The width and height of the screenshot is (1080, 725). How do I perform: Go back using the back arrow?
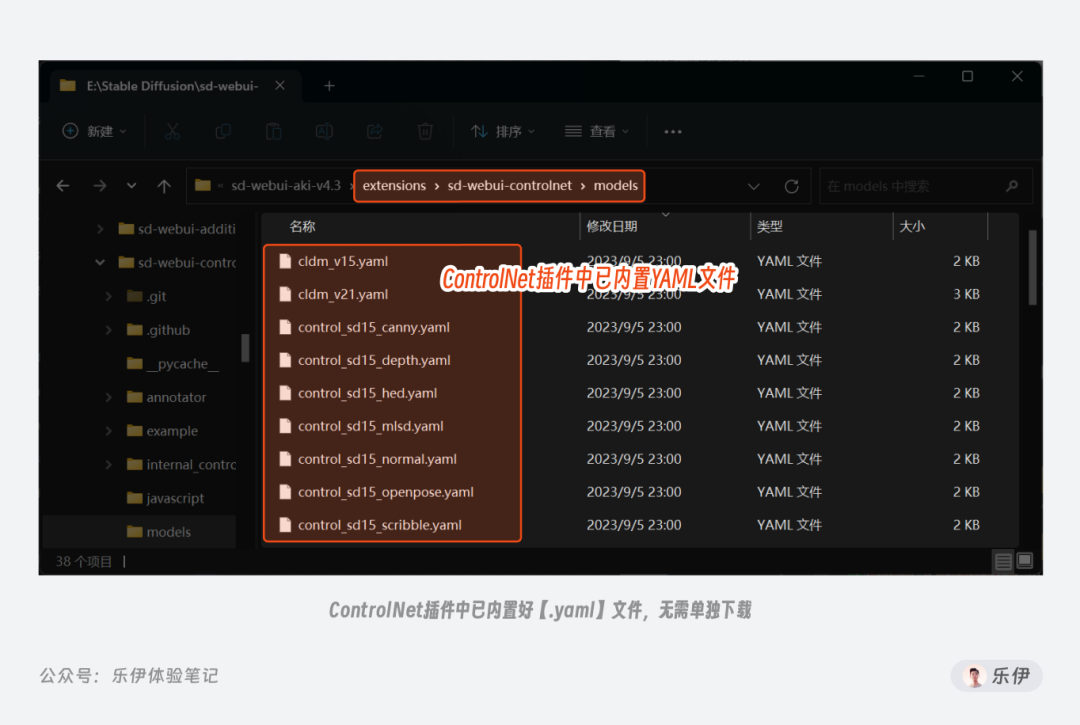pos(62,186)
